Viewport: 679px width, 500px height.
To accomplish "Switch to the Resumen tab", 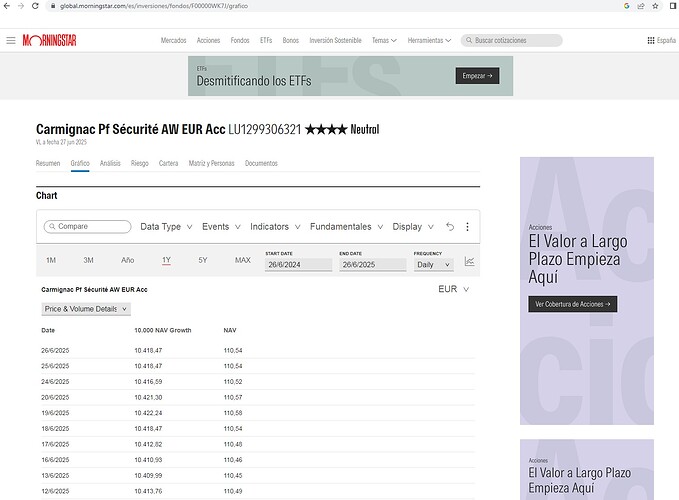I will [48, 163].
